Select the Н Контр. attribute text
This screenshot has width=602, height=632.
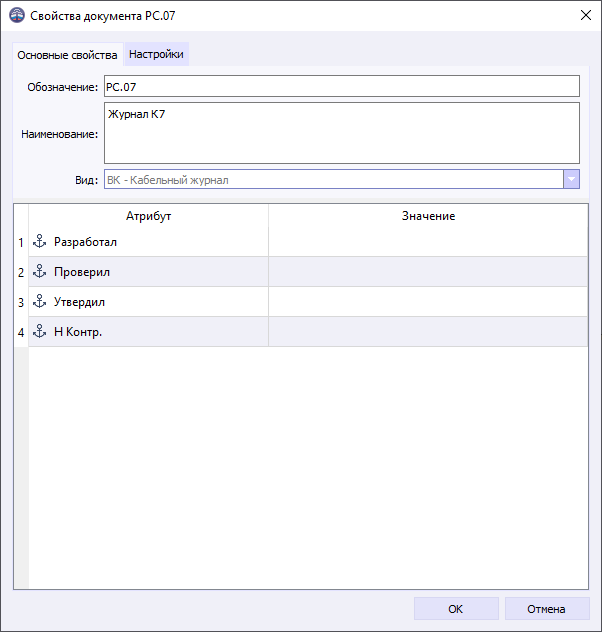[78, 332]
